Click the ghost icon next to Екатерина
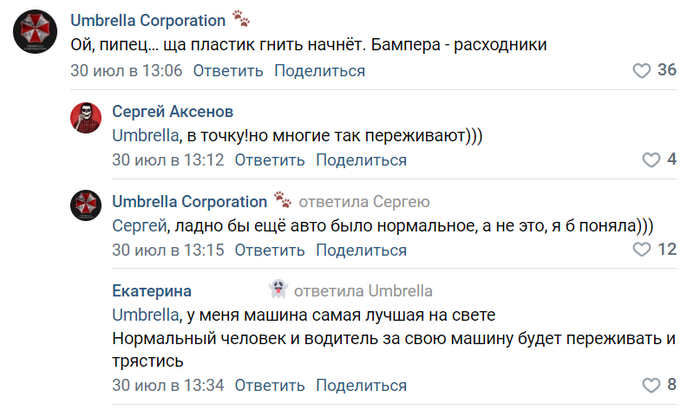The height and width of the screenshot is (410, 700). pos(277,289)
